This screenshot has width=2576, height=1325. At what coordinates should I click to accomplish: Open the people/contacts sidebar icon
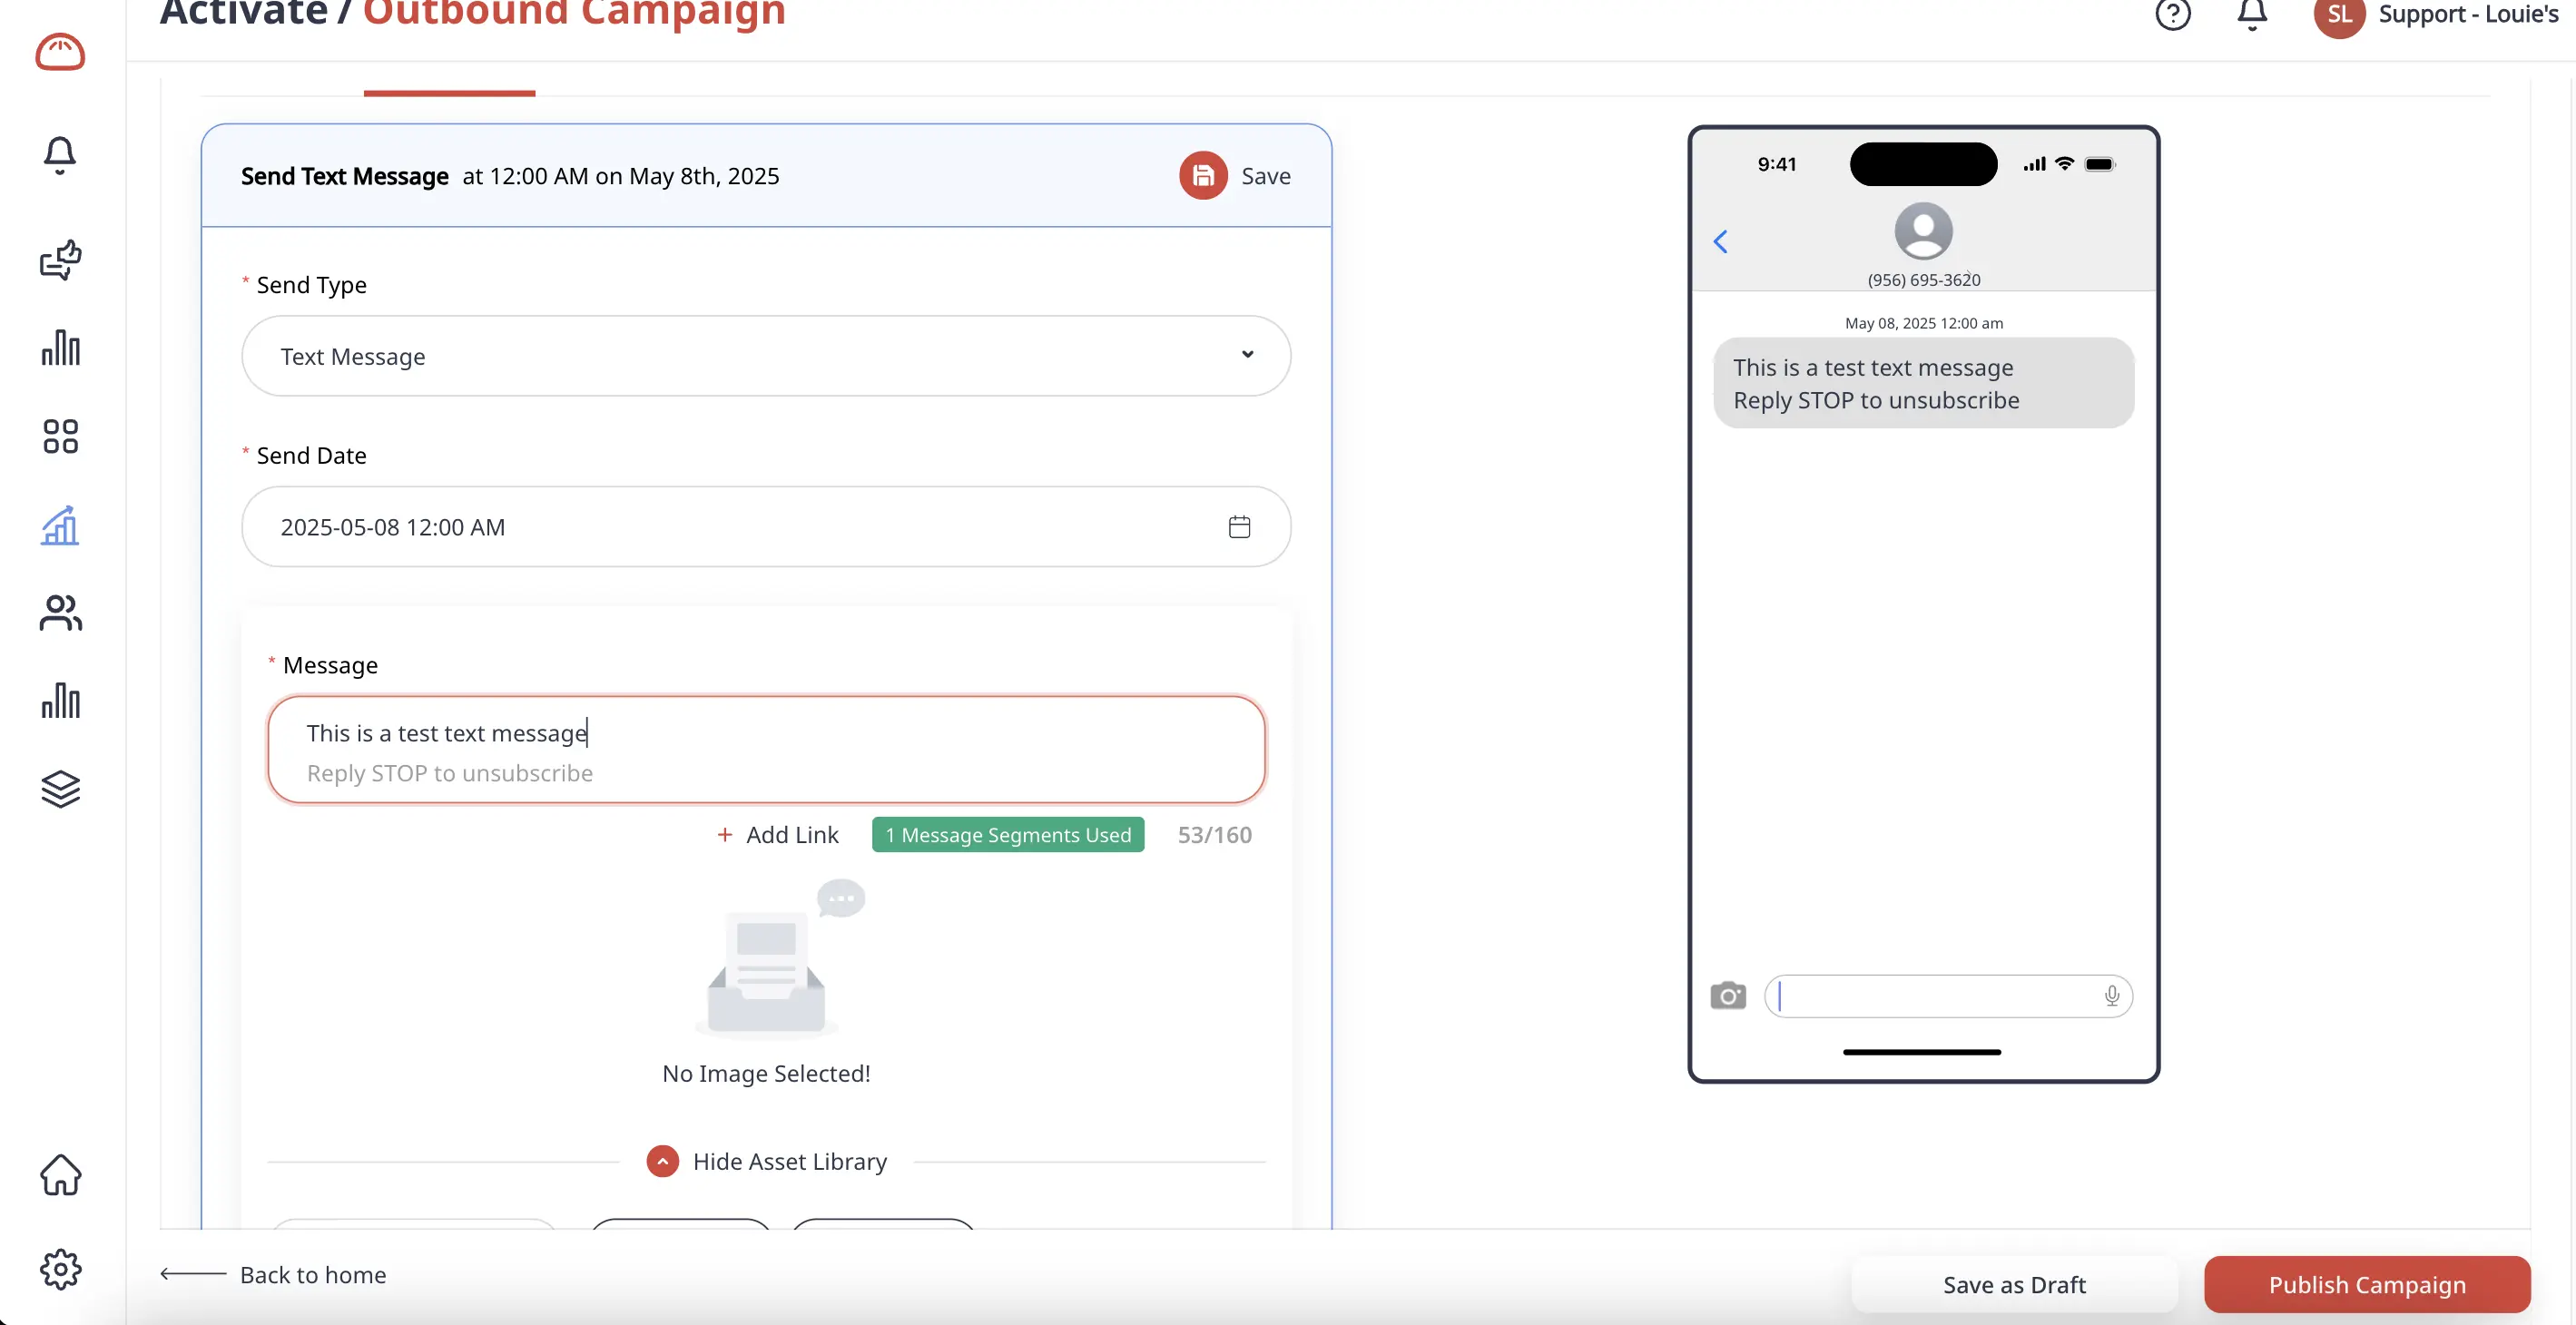(60, 613)
